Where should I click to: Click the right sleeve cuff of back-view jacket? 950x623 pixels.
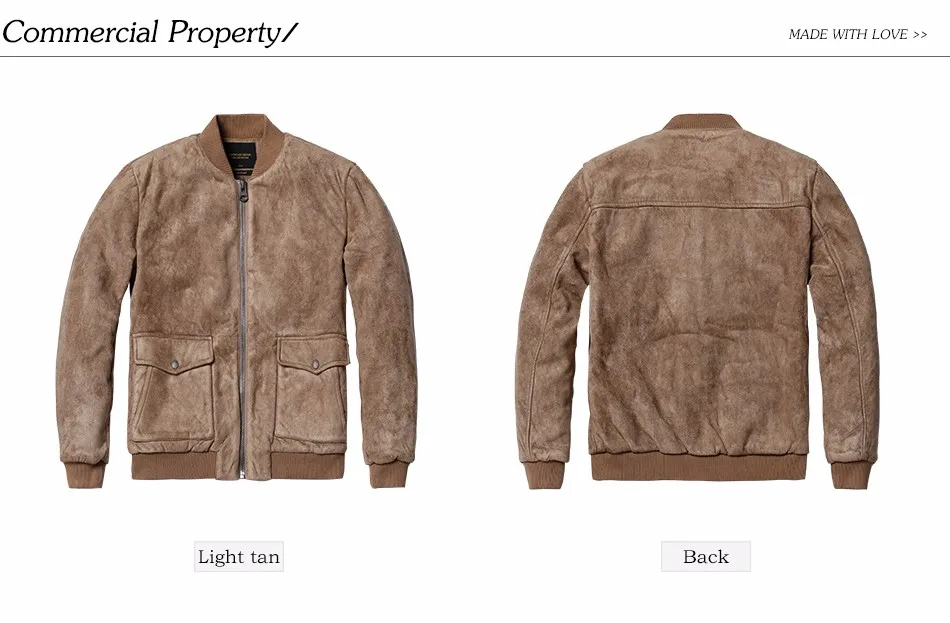coord(851,474)
